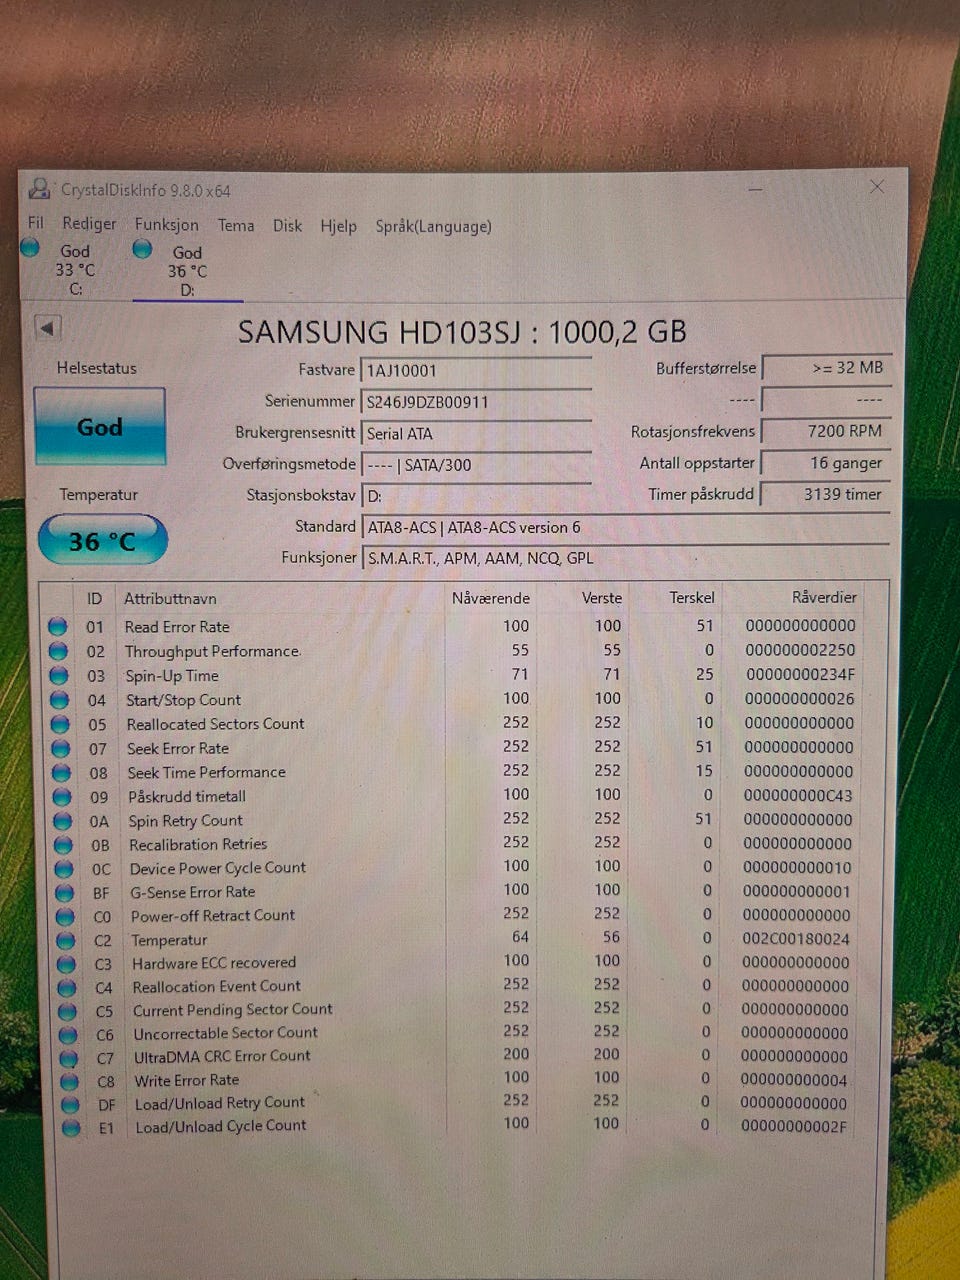Viewport: 960px width, 1280px height.
Task: Click status dot for Start/Stop Count
Action: click(59, 700)
